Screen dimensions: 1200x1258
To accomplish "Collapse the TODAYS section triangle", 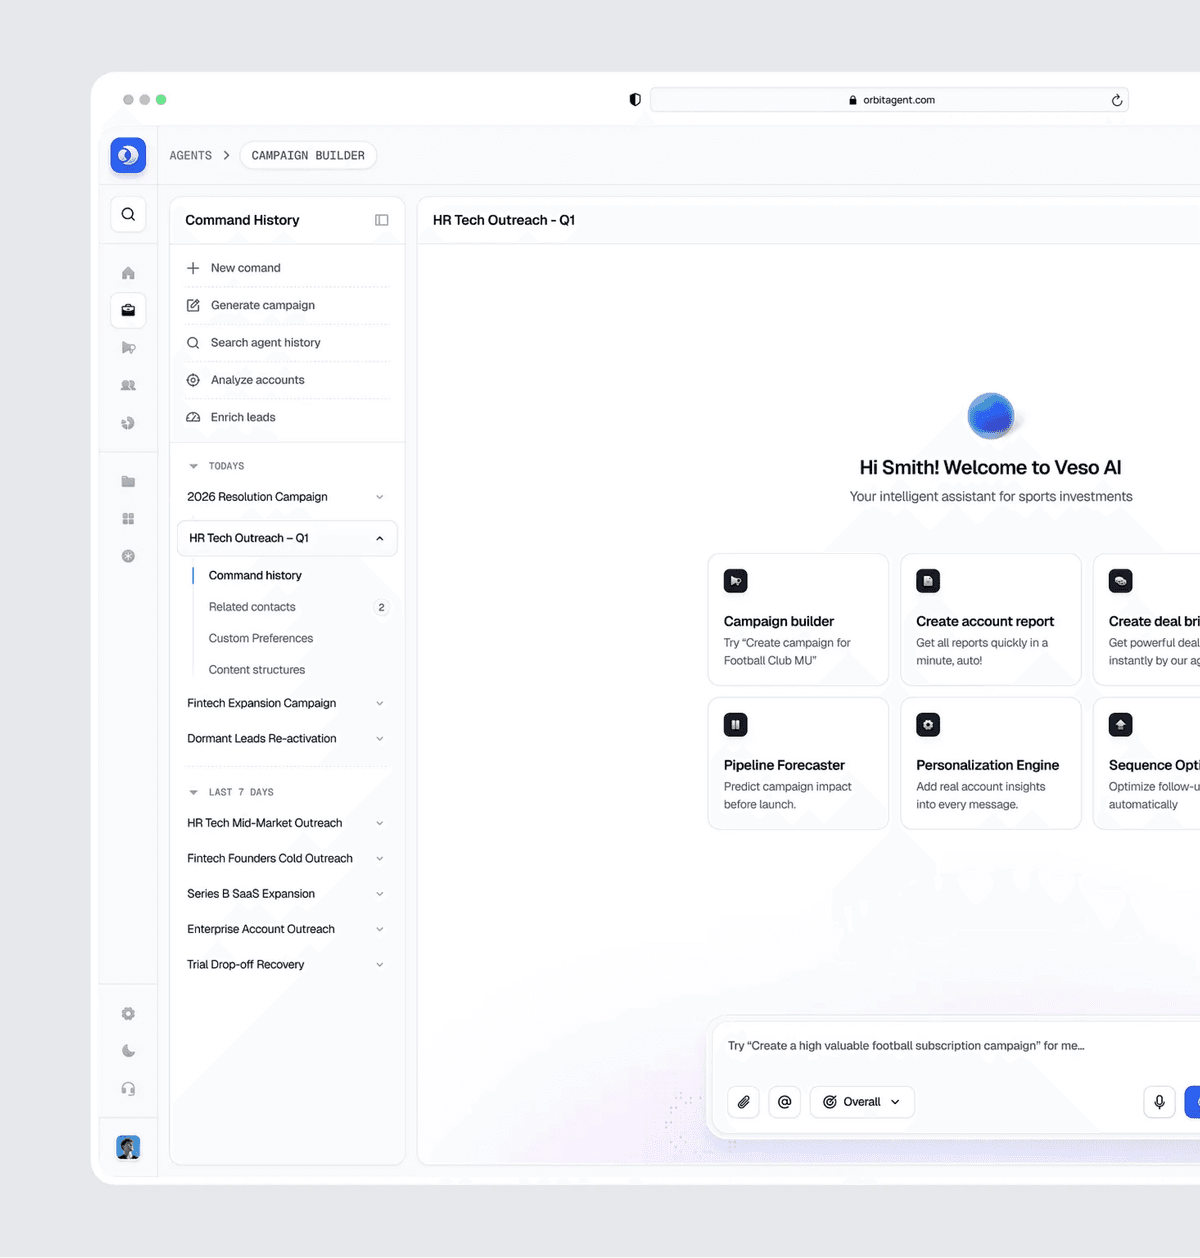I will [194, 466].
